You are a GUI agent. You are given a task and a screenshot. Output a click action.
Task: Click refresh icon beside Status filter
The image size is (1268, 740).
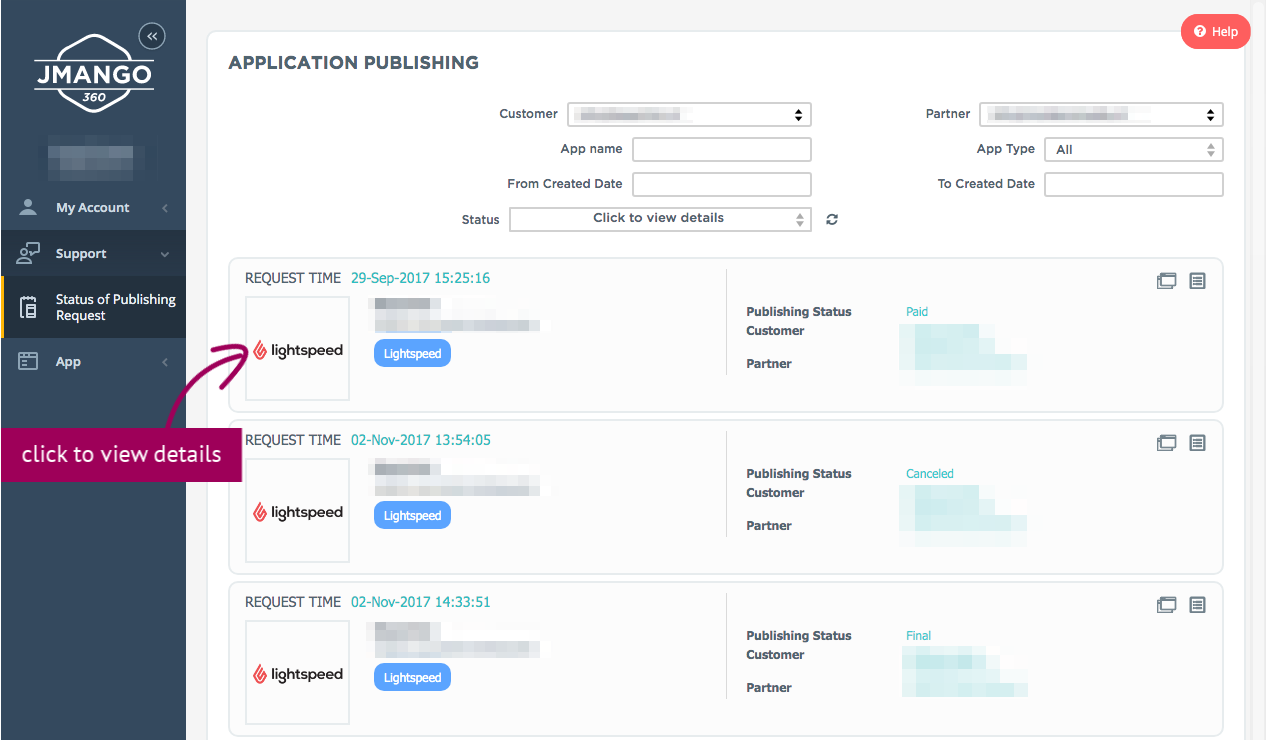832,219
